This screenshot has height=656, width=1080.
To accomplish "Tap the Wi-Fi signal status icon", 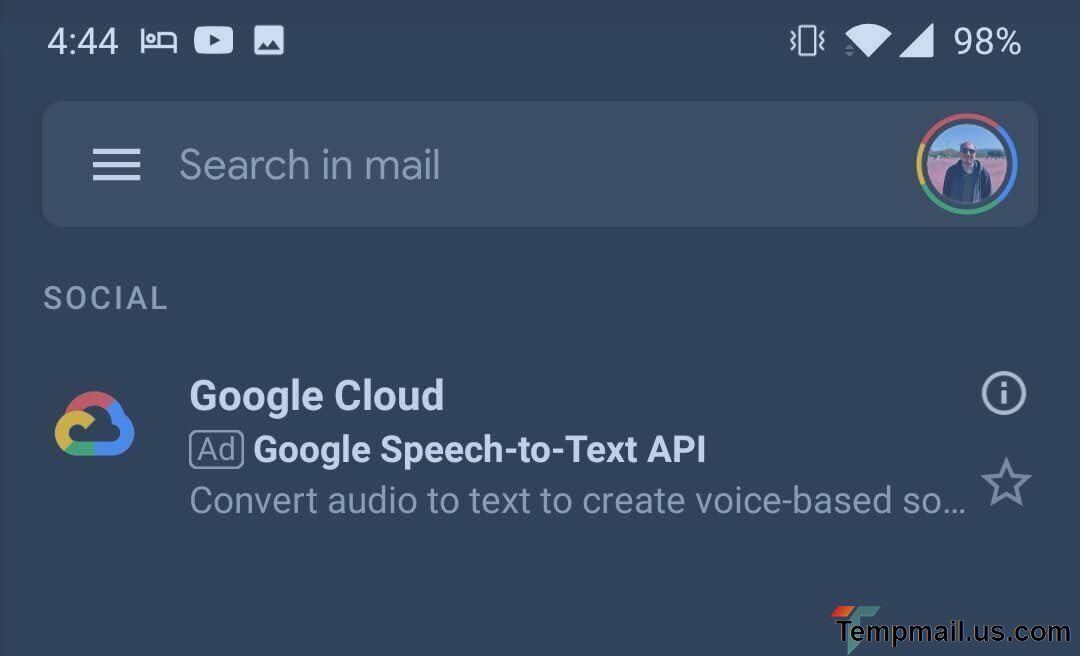I will pos(867,41).
